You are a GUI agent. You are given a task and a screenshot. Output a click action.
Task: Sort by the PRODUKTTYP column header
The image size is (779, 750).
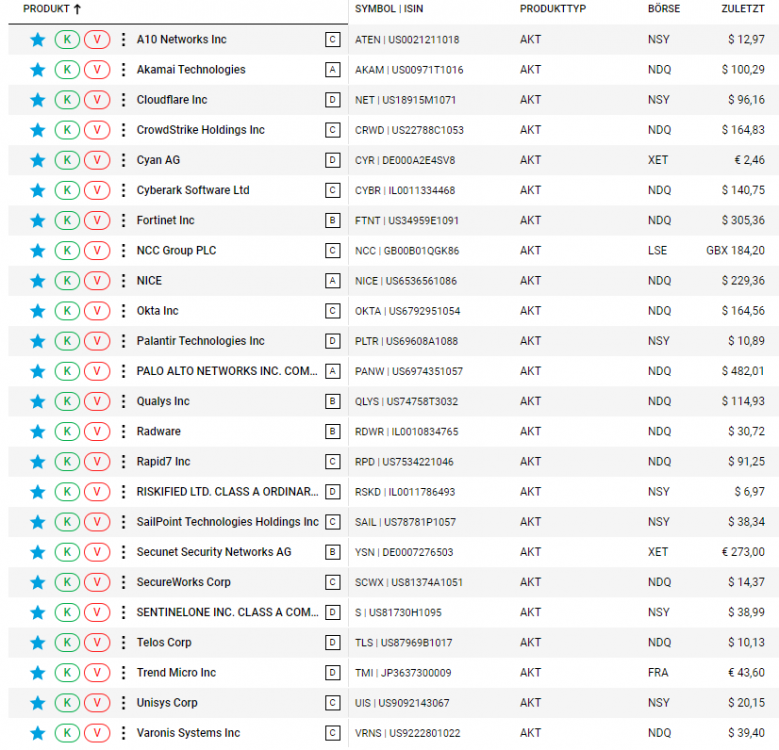pyautogui.click(x=553, y=9)
